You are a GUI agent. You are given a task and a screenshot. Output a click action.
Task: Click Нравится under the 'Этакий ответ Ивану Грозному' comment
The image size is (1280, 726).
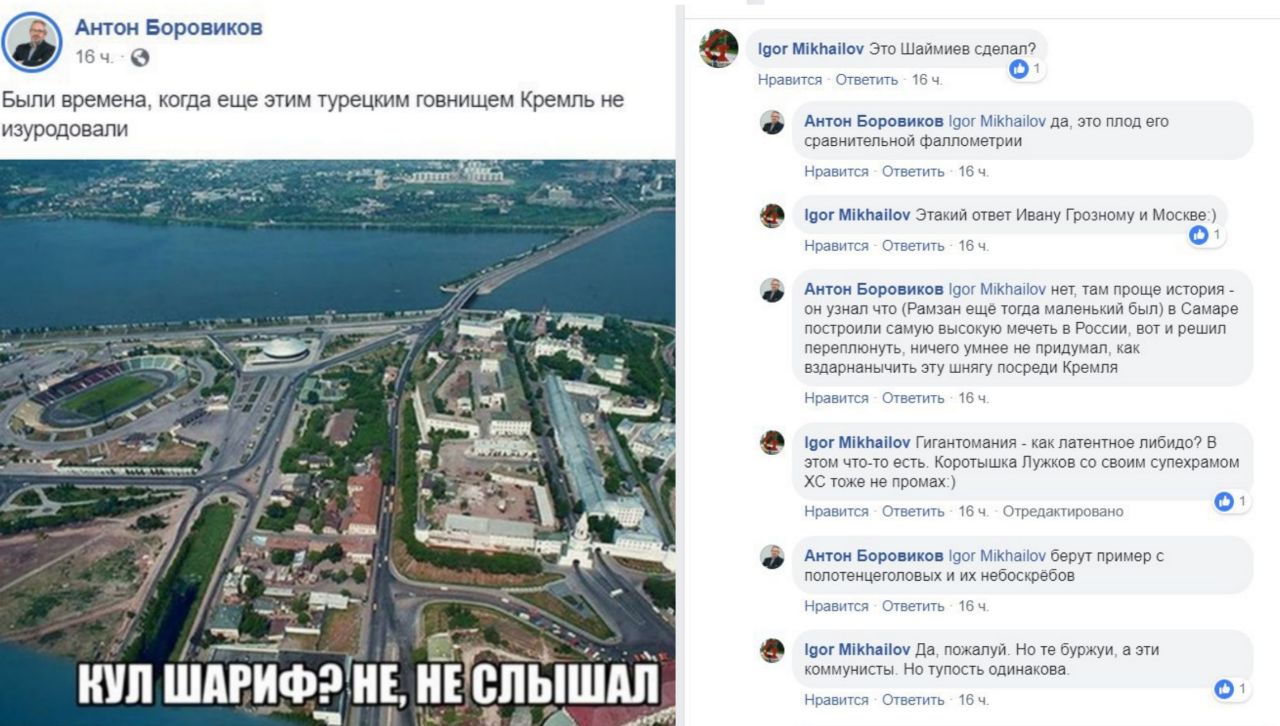coord(836,246)
